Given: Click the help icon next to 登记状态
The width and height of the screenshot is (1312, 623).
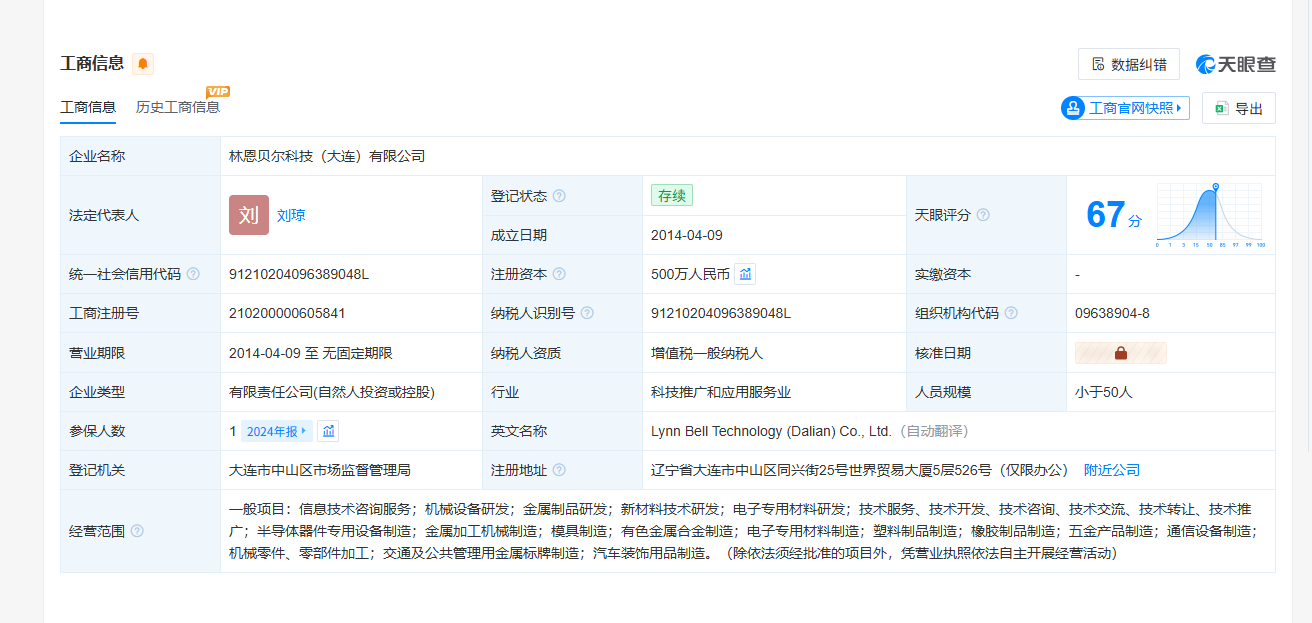Looking at the screenshot, I should coord(559,196).
